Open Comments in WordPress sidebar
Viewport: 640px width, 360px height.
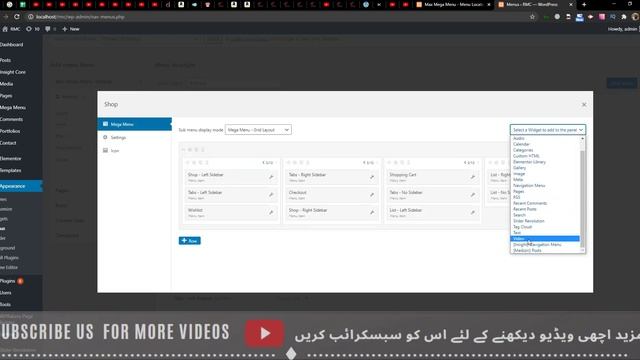pyautogui.click(x=11, y=119)
